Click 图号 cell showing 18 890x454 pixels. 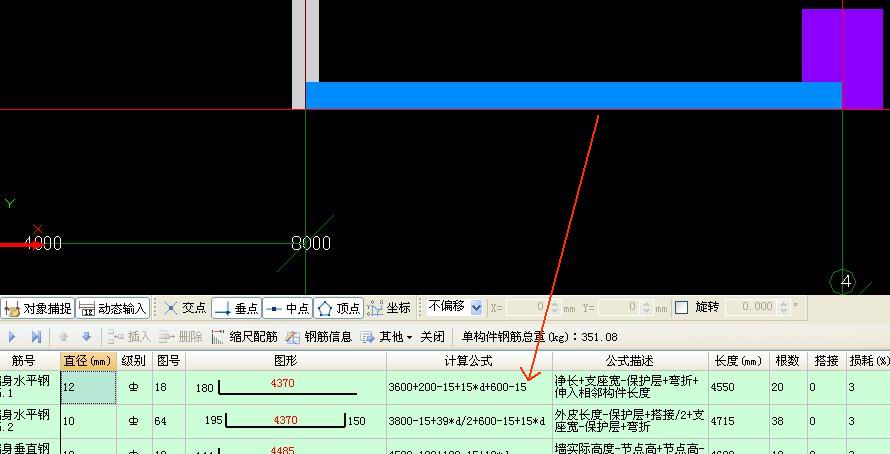[x=169, y=387]
